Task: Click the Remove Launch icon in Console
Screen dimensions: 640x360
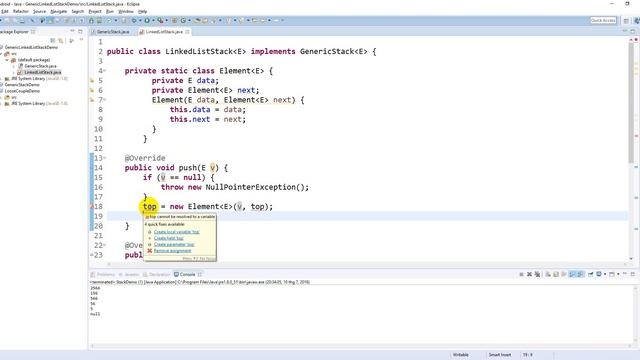Action: [x=529, y=274]
